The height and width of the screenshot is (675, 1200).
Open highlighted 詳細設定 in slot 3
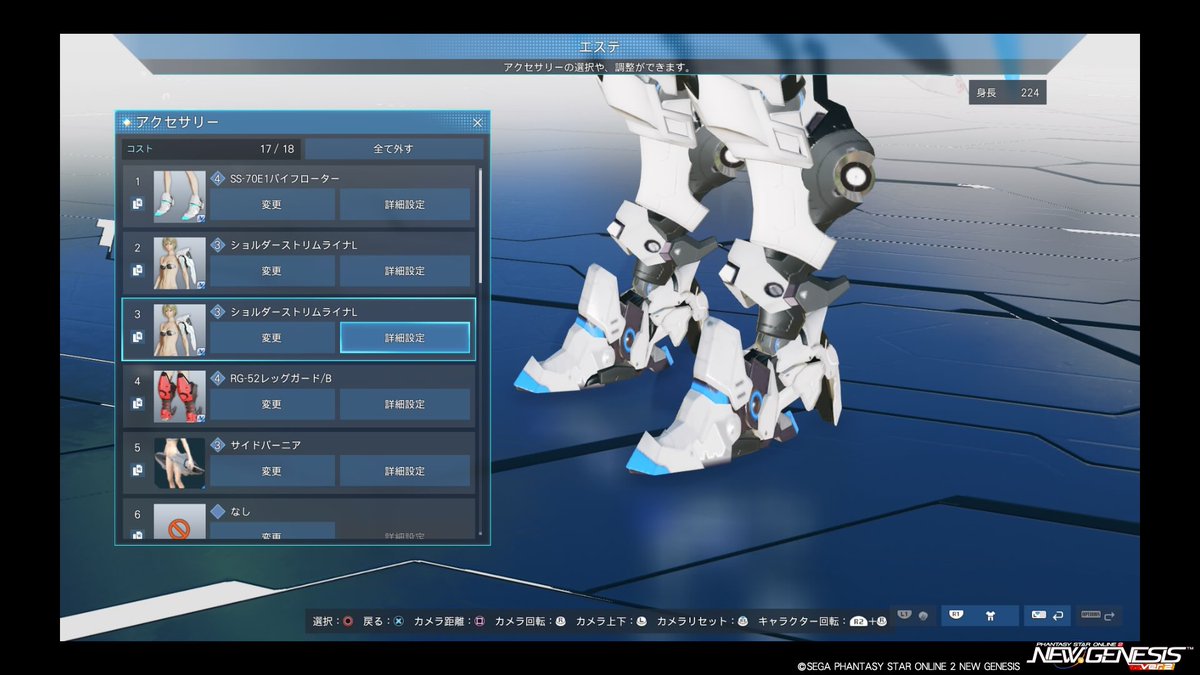click(x=405, y=338)
